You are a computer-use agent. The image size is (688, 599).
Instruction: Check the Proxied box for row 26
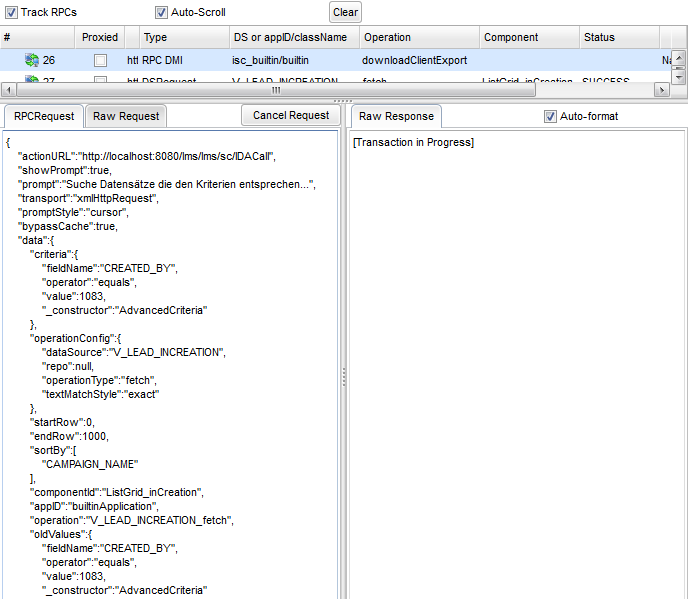tap(100, 60)
